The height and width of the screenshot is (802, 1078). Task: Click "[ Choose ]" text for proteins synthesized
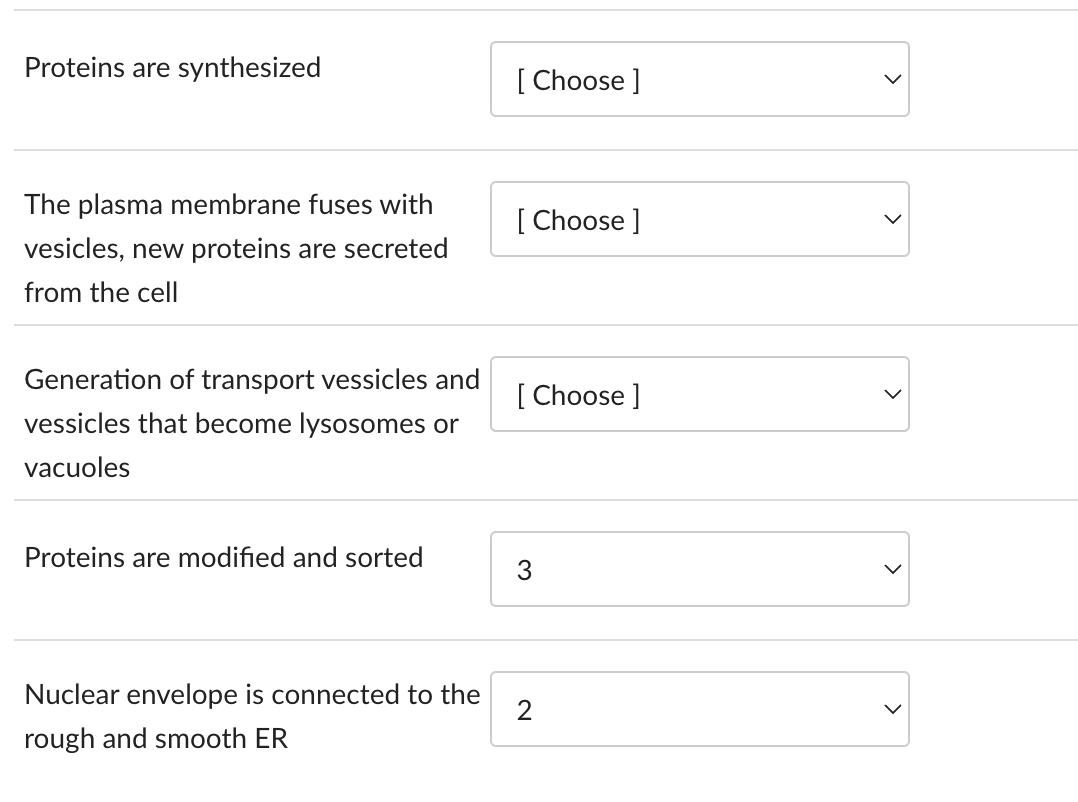click(x=579, y=80)
